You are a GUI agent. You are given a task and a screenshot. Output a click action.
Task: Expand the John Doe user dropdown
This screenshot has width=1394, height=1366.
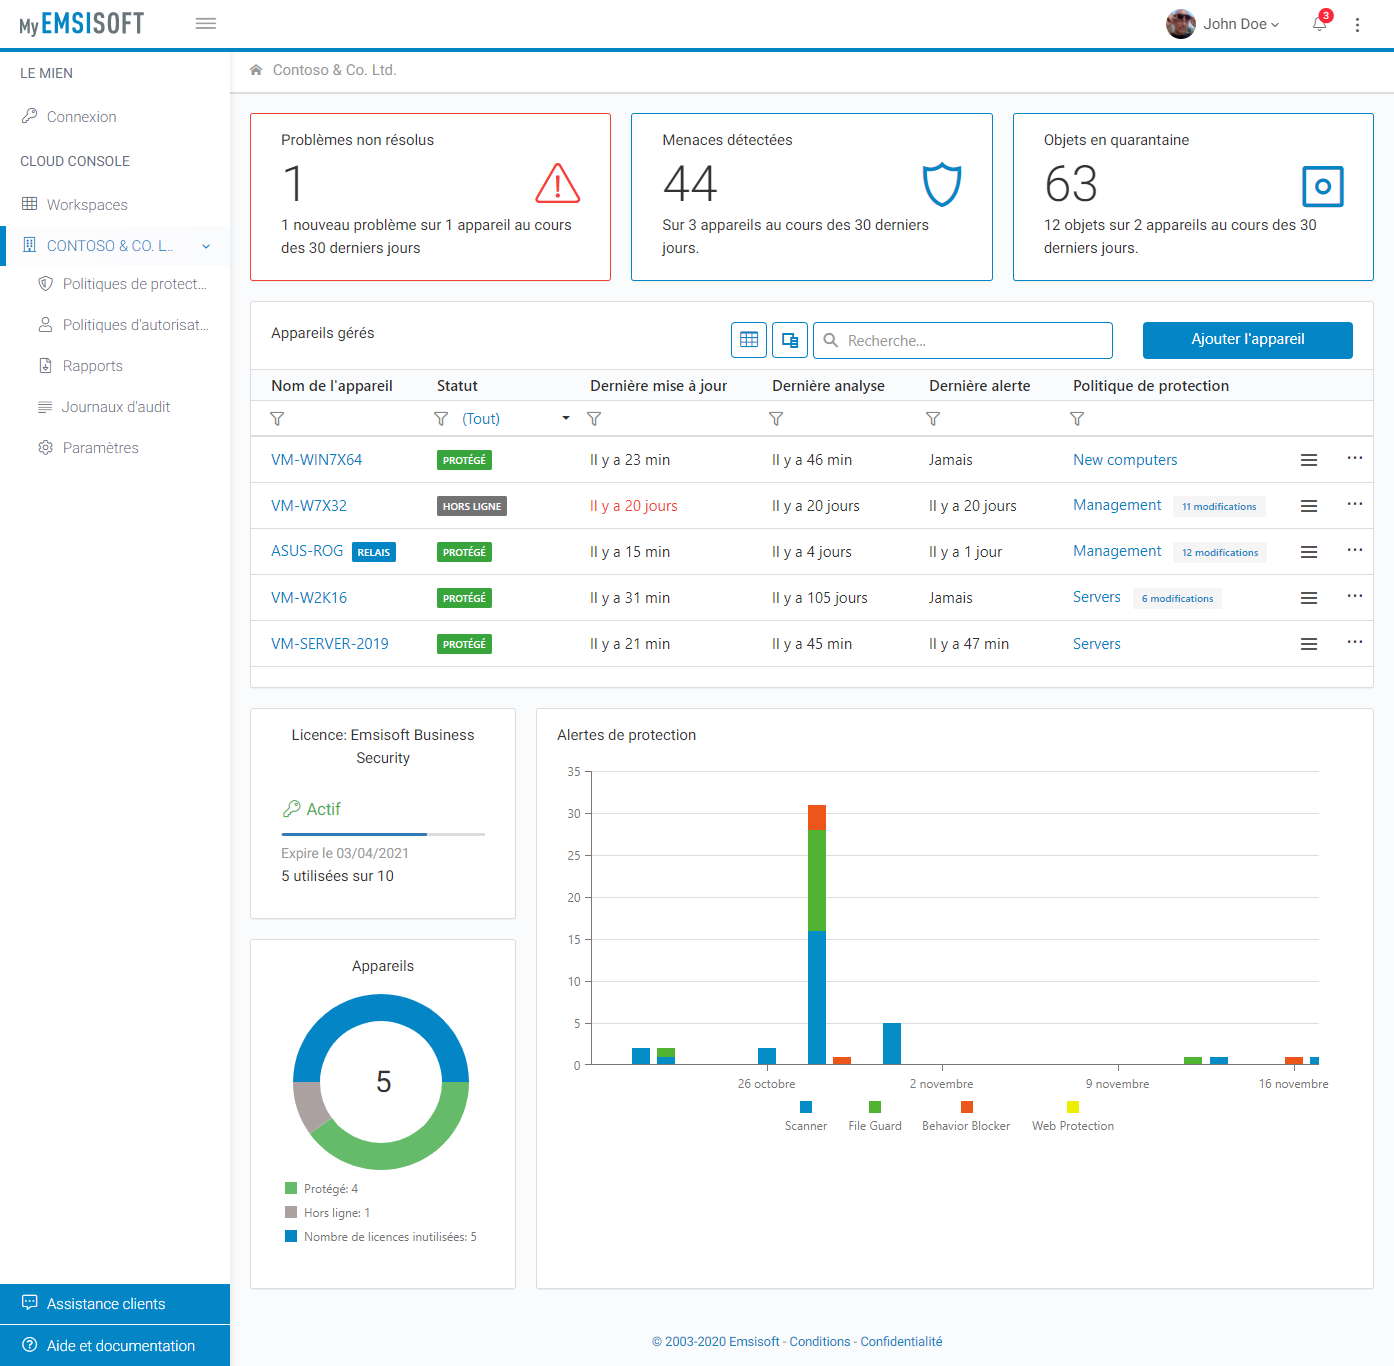tap(1241, 24)
